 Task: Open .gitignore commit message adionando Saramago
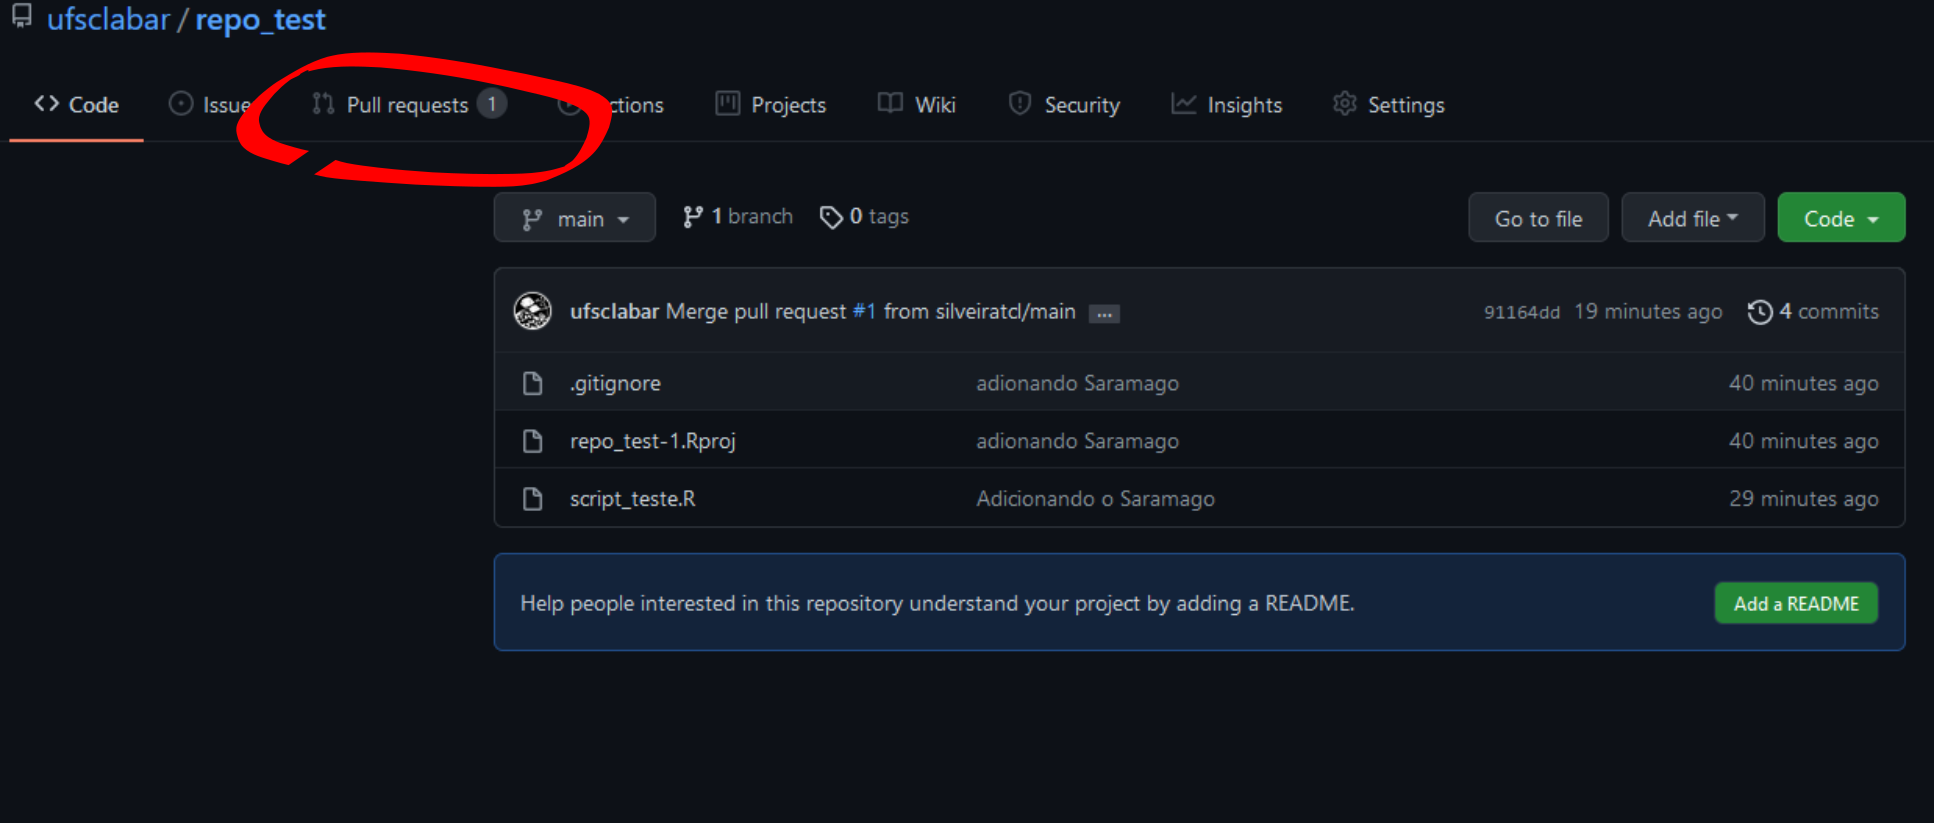coord(1077,383)
